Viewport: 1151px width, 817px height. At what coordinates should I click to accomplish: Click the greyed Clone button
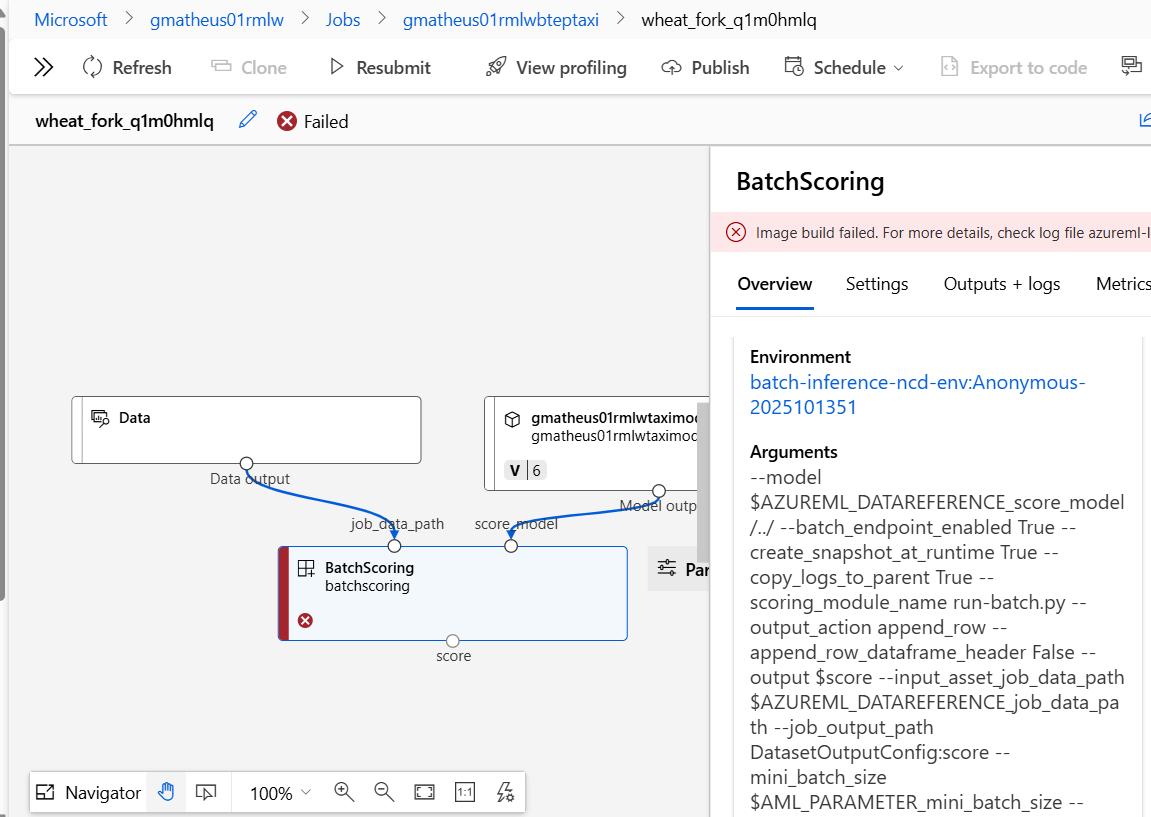[x=249, y=68]
